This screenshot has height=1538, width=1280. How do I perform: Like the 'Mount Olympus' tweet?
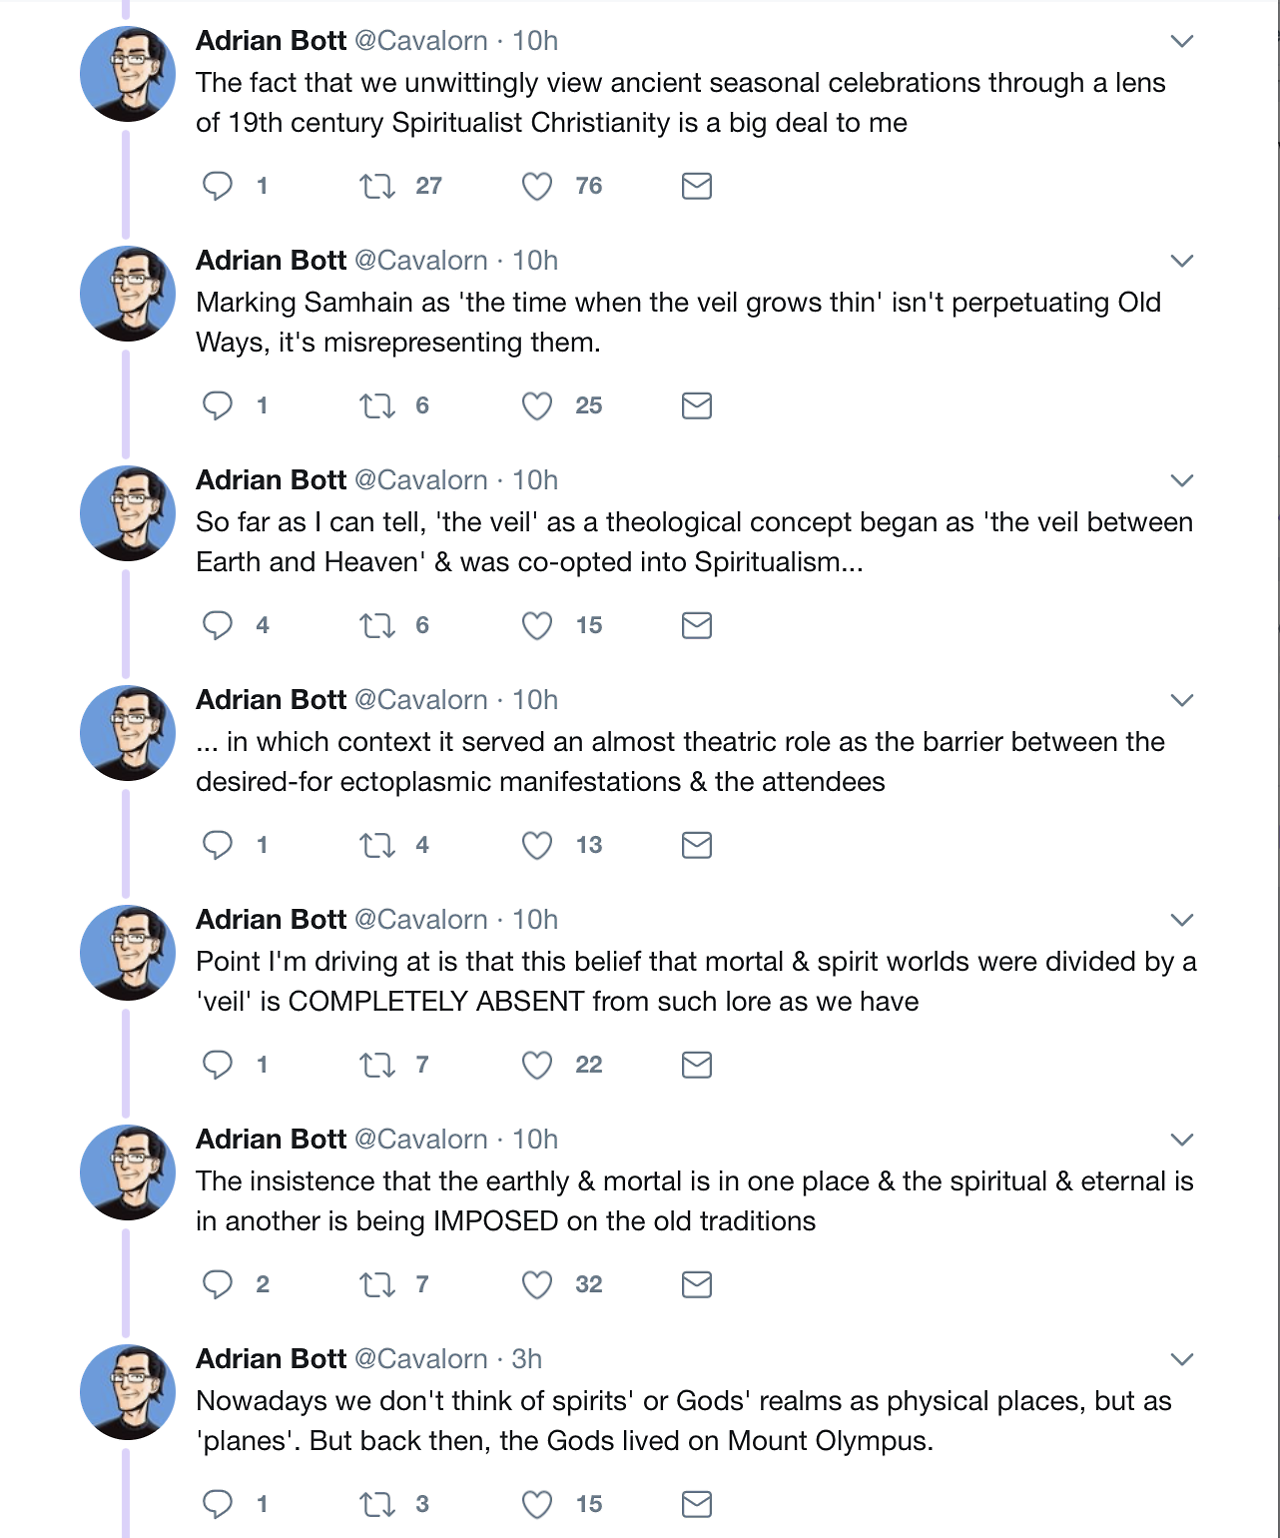pyautogui.click(x=537, y=1505)
